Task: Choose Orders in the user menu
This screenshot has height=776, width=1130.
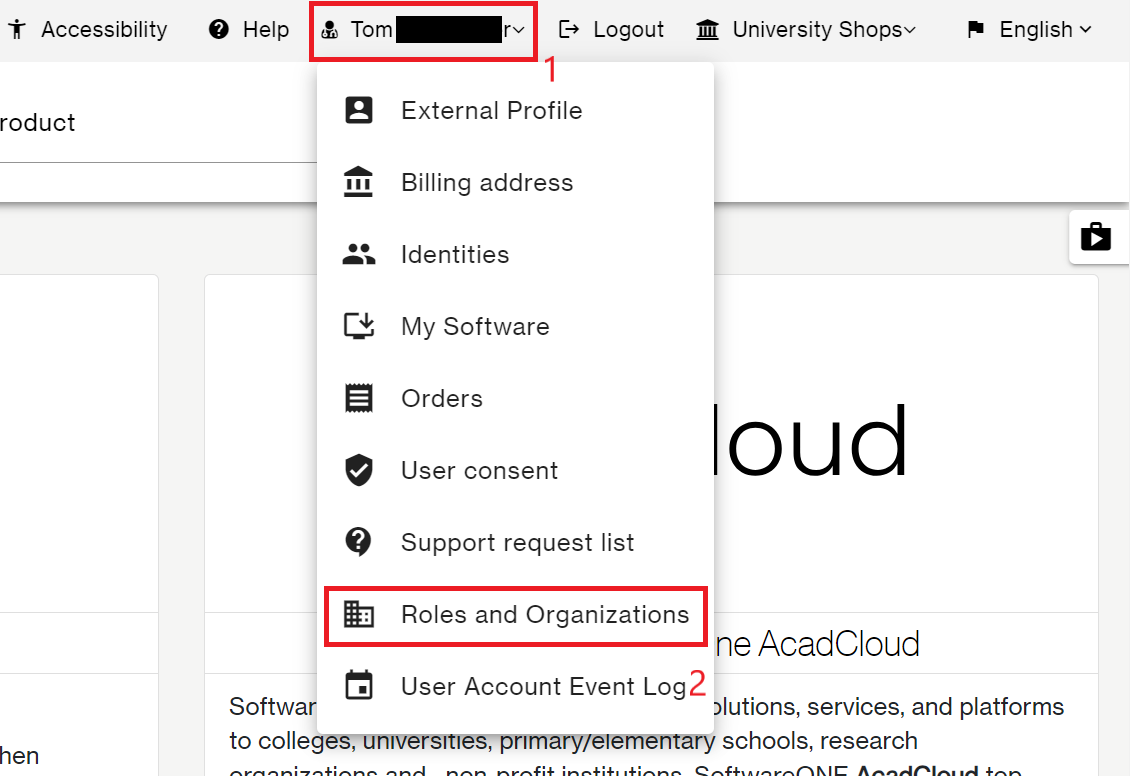Action: click(x=442, y=398)
